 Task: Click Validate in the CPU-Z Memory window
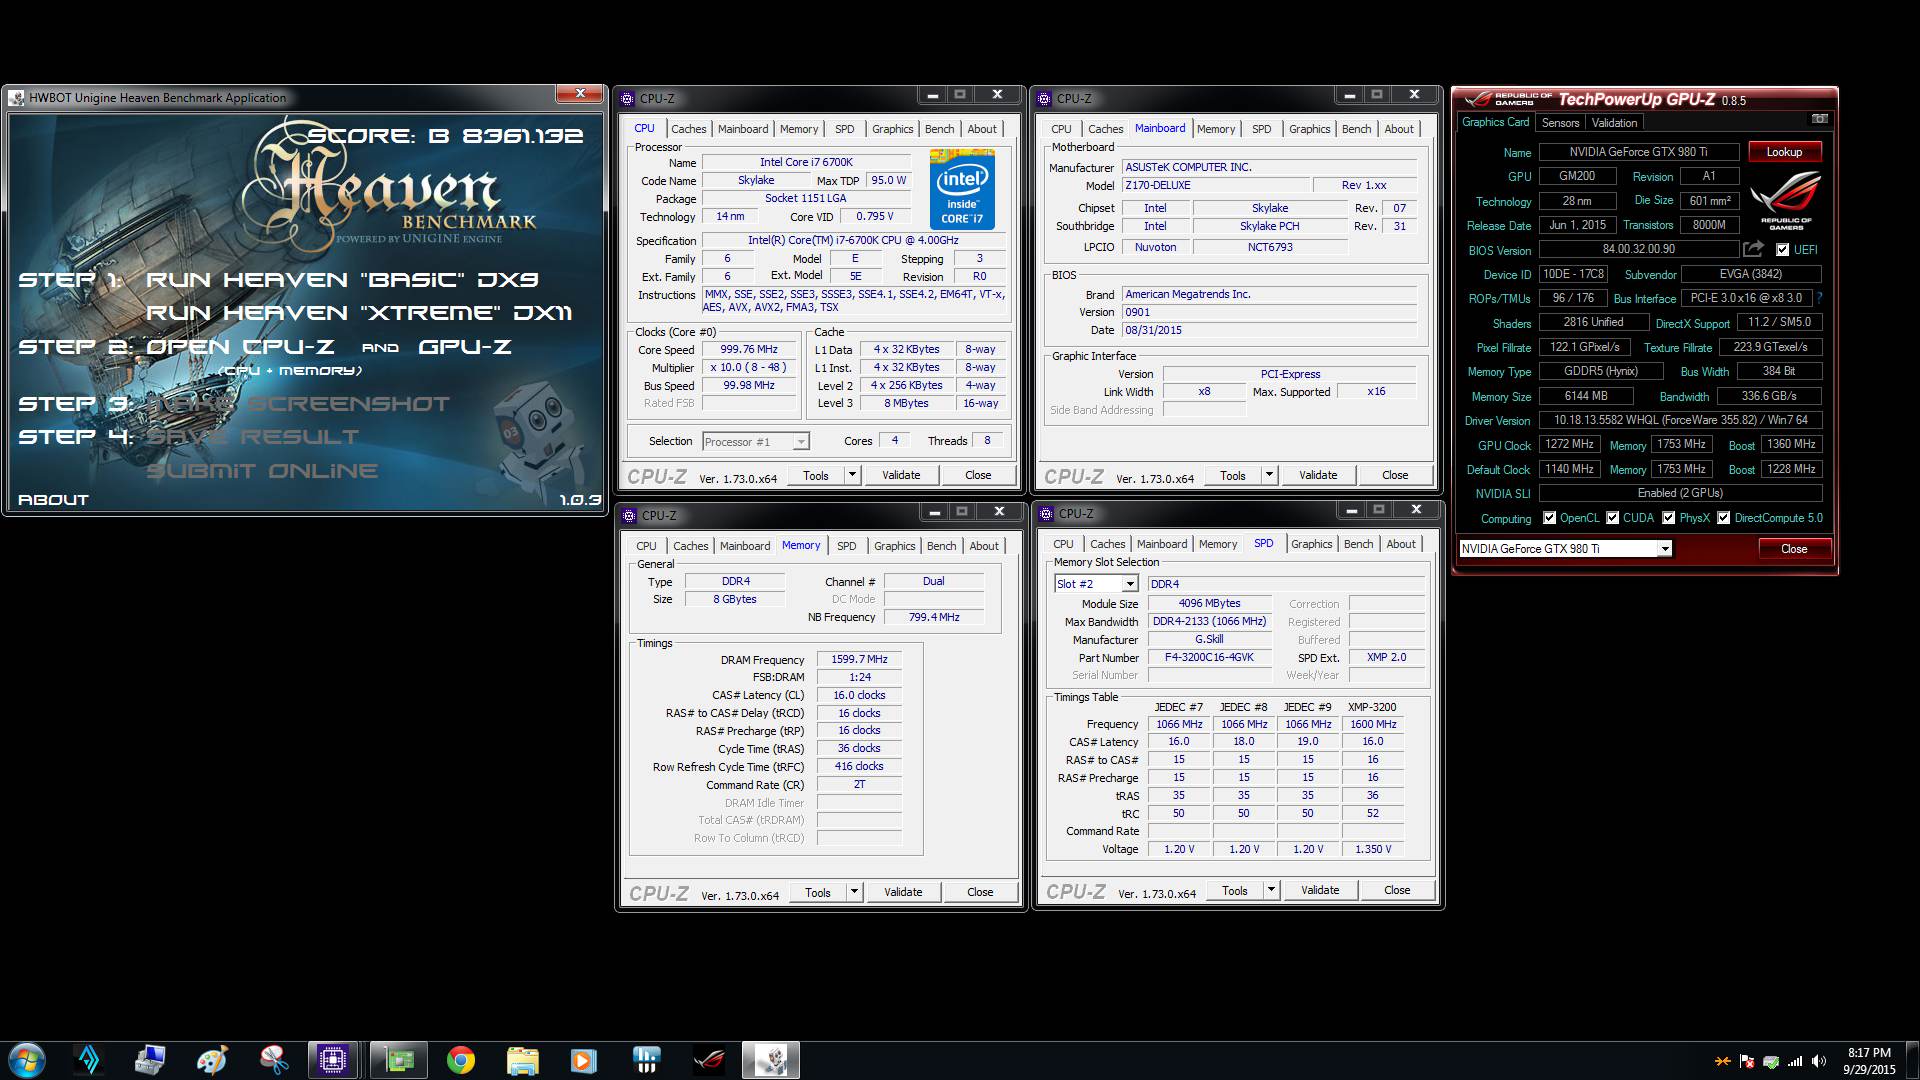[x=903, y=892]
